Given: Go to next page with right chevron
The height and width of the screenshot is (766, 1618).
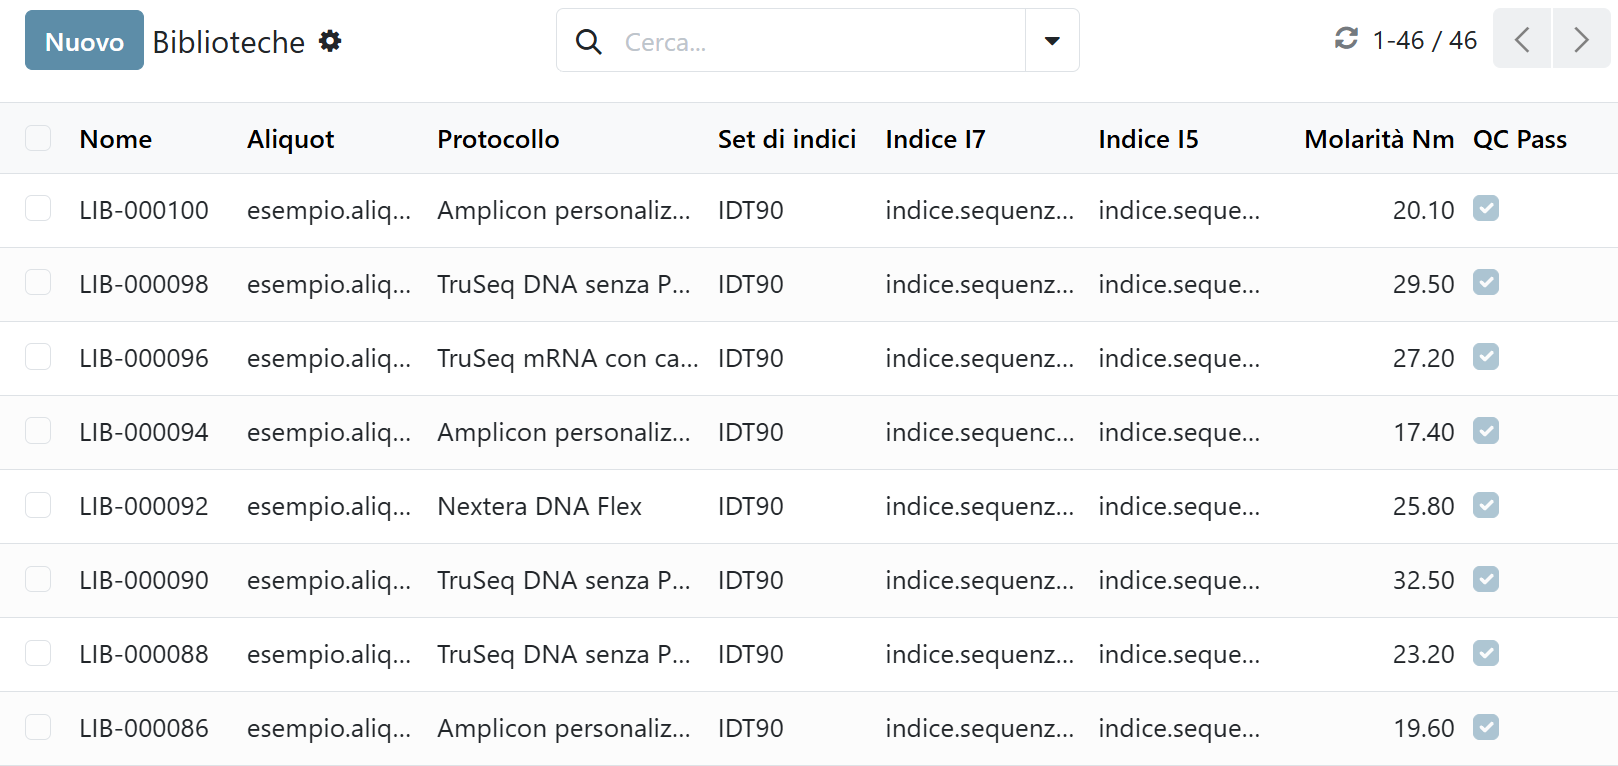Looking at the screenshot, I should coord(1581,39).
